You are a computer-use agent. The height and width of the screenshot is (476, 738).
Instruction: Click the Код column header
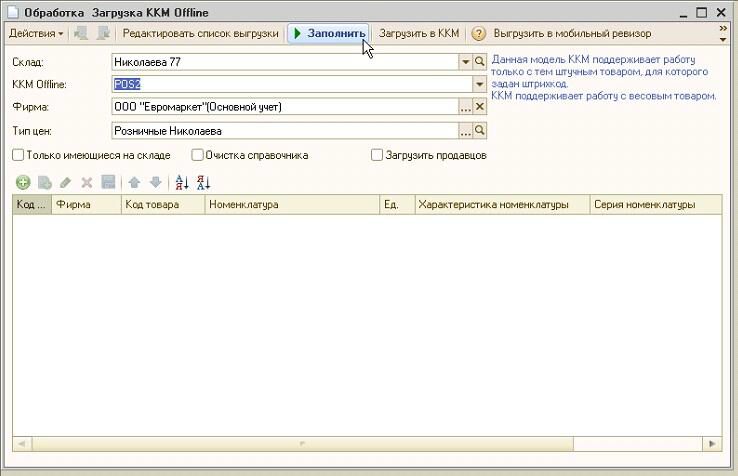pos(32,204)
